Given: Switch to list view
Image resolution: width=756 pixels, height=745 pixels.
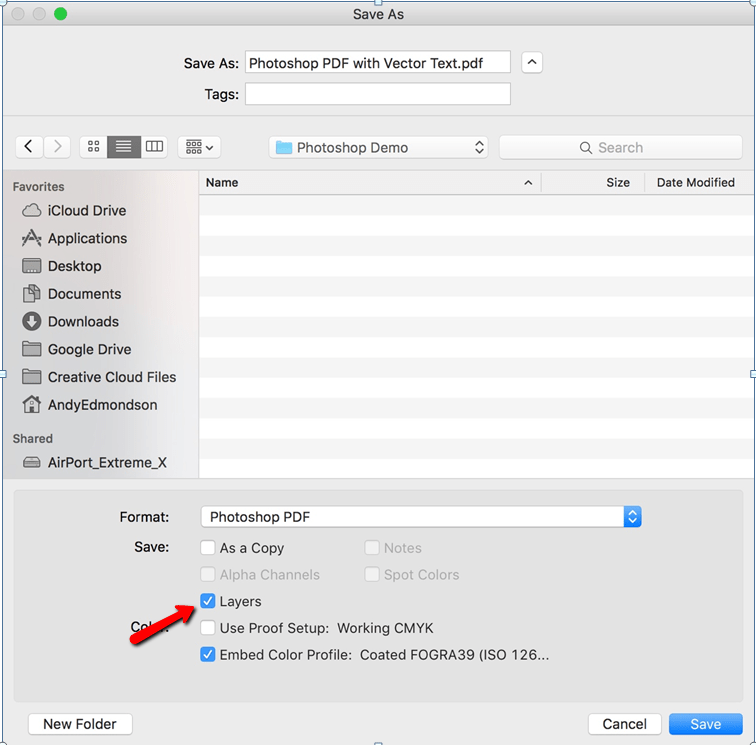Looking at the screenshot, I should (x=124, y=147).
